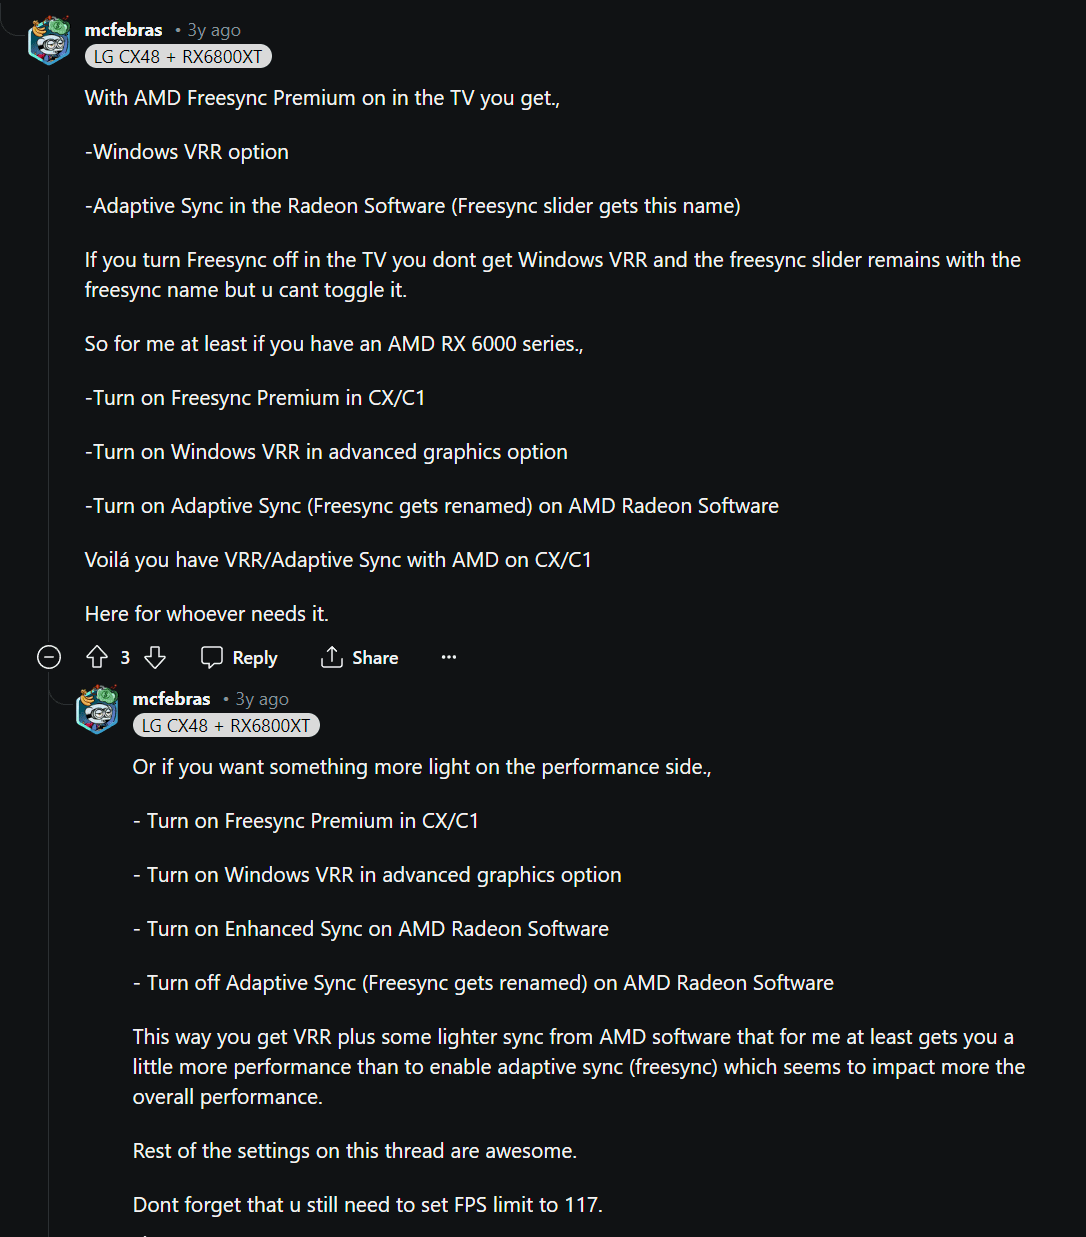Image resolution: width=1086 pixels, height=1237 pixels.
Task: Click the 'Voilá you have VRR/Adaptive Sync' line
Action: pos(338,560)
